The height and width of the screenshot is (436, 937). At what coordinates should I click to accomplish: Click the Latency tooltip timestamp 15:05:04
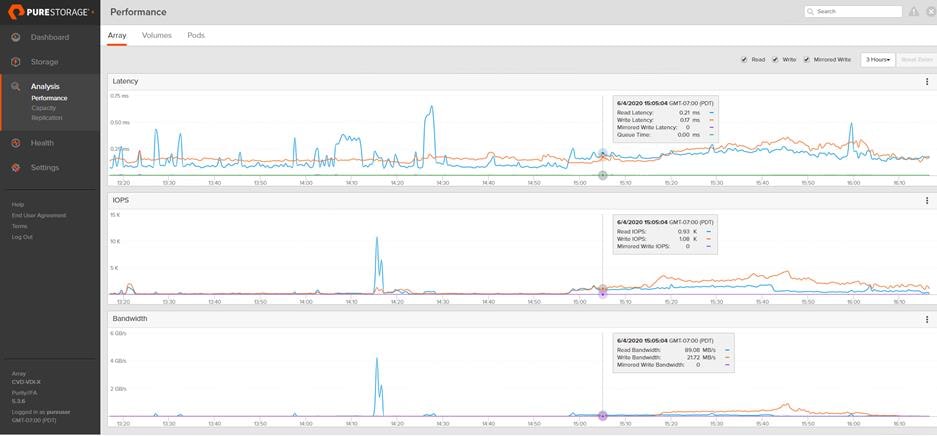642,103
